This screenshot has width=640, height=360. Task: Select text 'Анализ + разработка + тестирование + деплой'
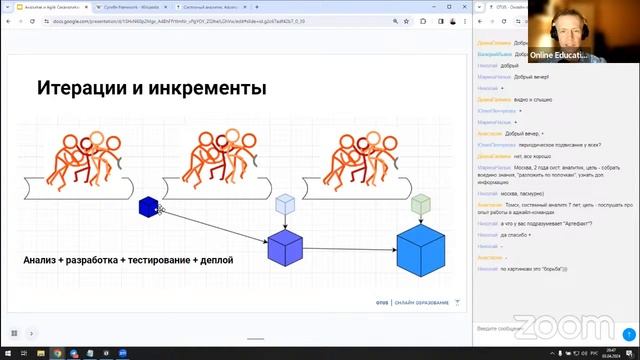[x=128, y=260]
